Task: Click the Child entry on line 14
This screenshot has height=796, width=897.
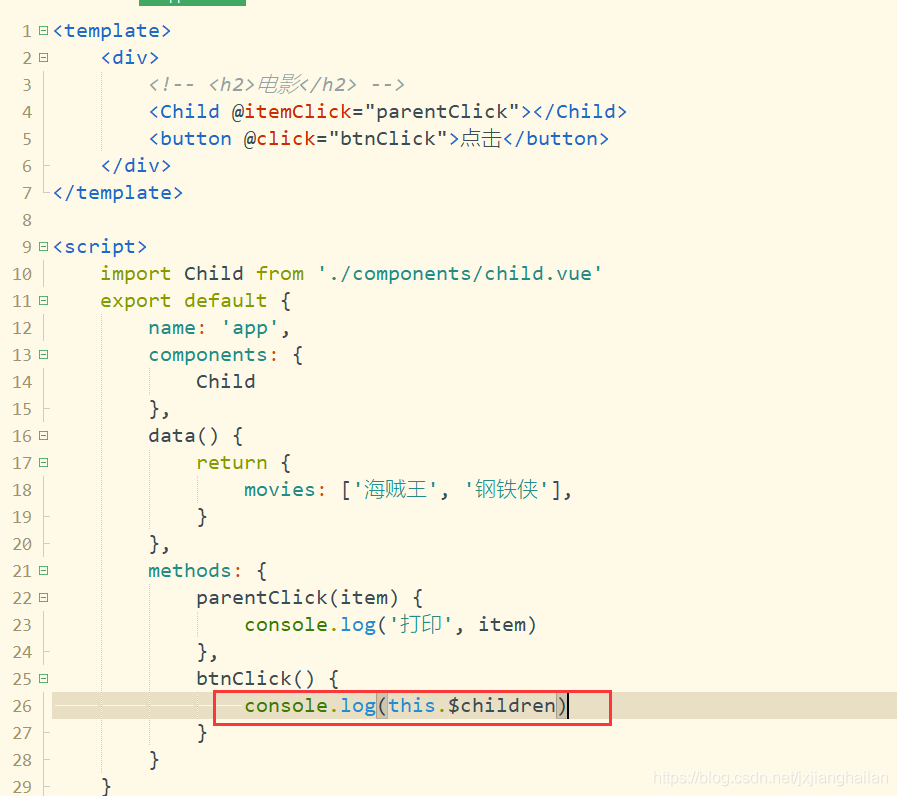Action: 226,382
